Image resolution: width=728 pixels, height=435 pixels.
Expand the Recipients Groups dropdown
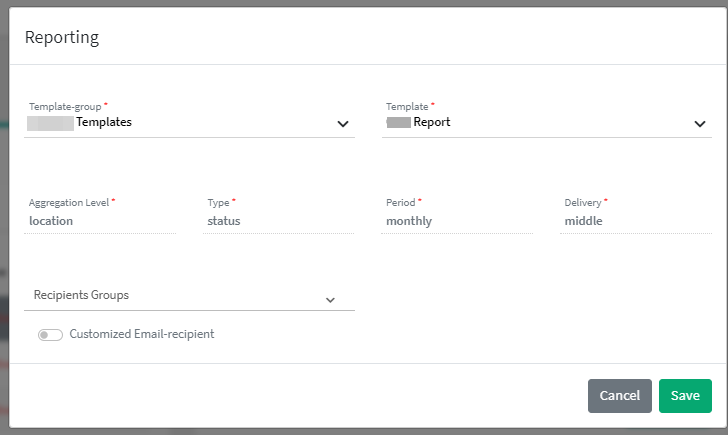point(180,296)
